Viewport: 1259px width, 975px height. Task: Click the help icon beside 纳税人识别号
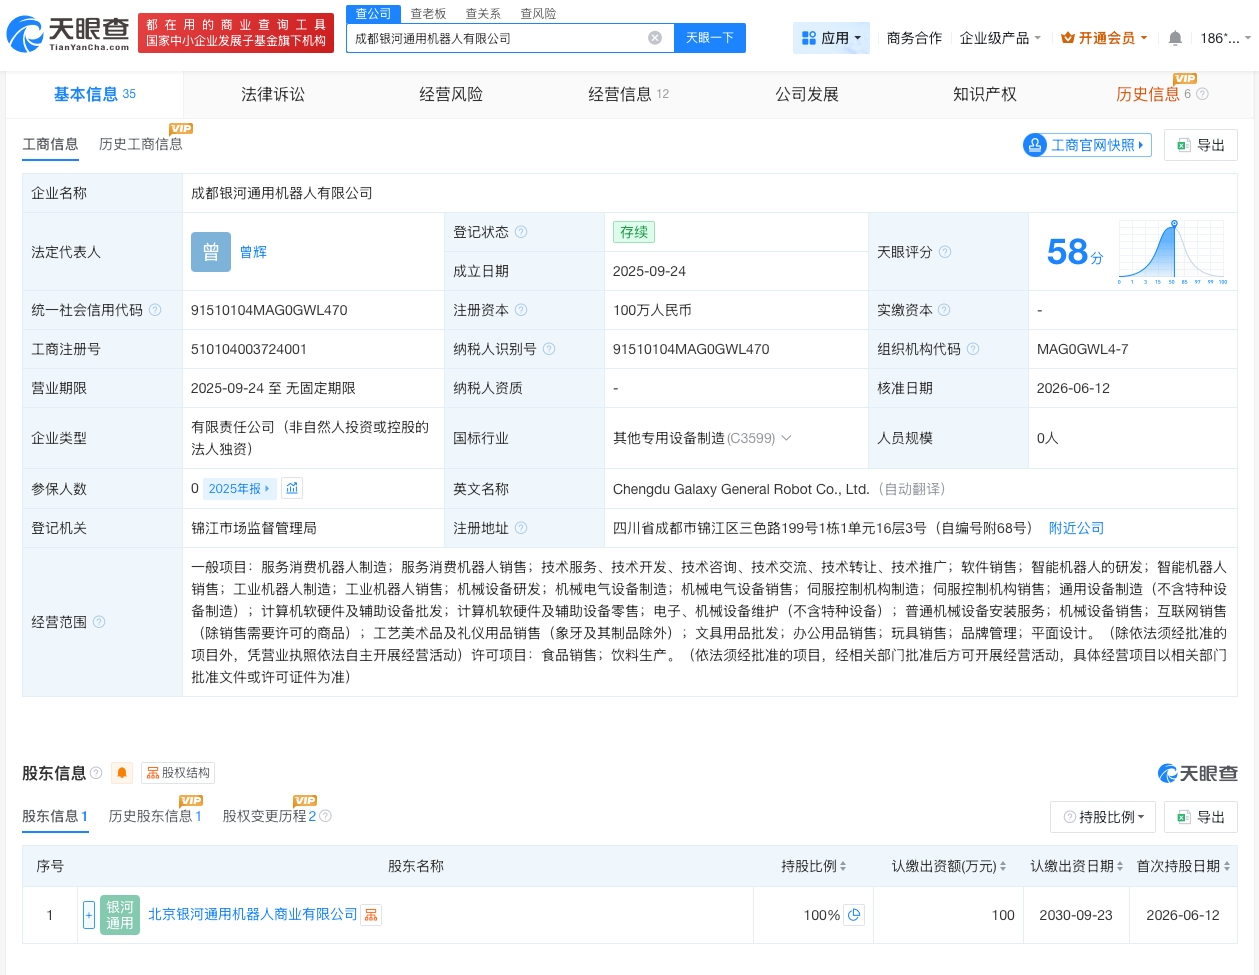pos(549,349)
